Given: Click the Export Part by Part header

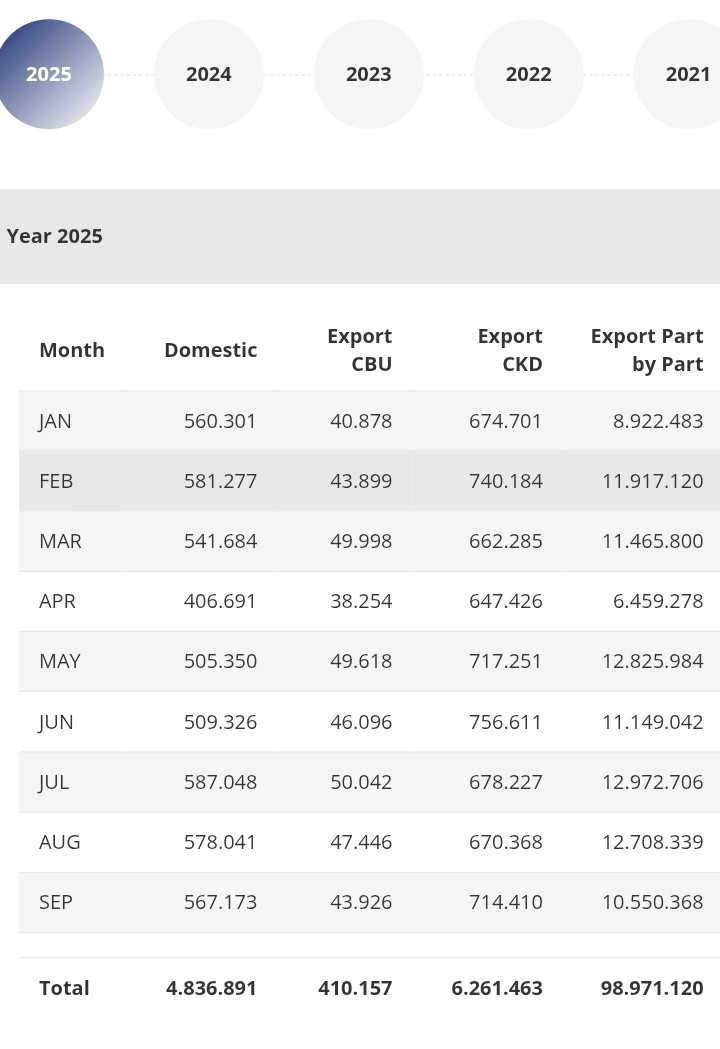Looking at the screenshot, I should pos(647,350).
